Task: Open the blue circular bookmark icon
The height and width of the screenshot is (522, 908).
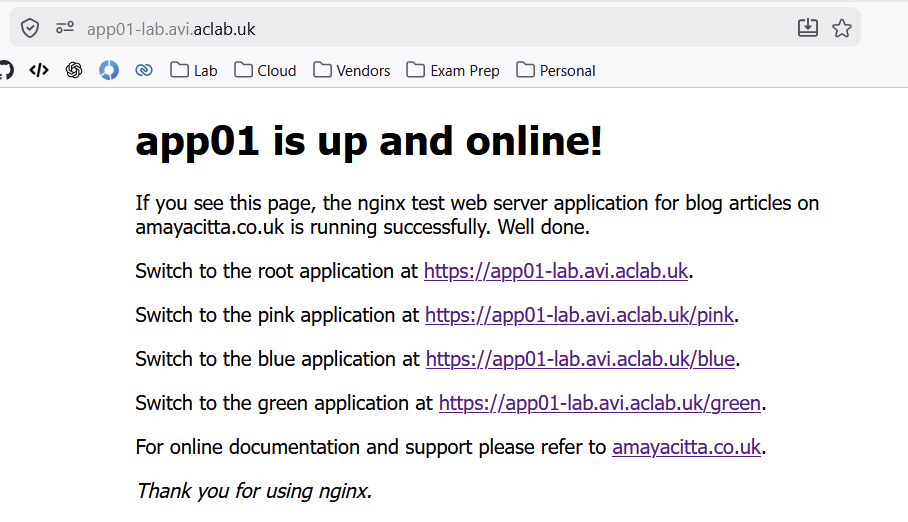Action: pyautogui.click(x=109, y=70)
